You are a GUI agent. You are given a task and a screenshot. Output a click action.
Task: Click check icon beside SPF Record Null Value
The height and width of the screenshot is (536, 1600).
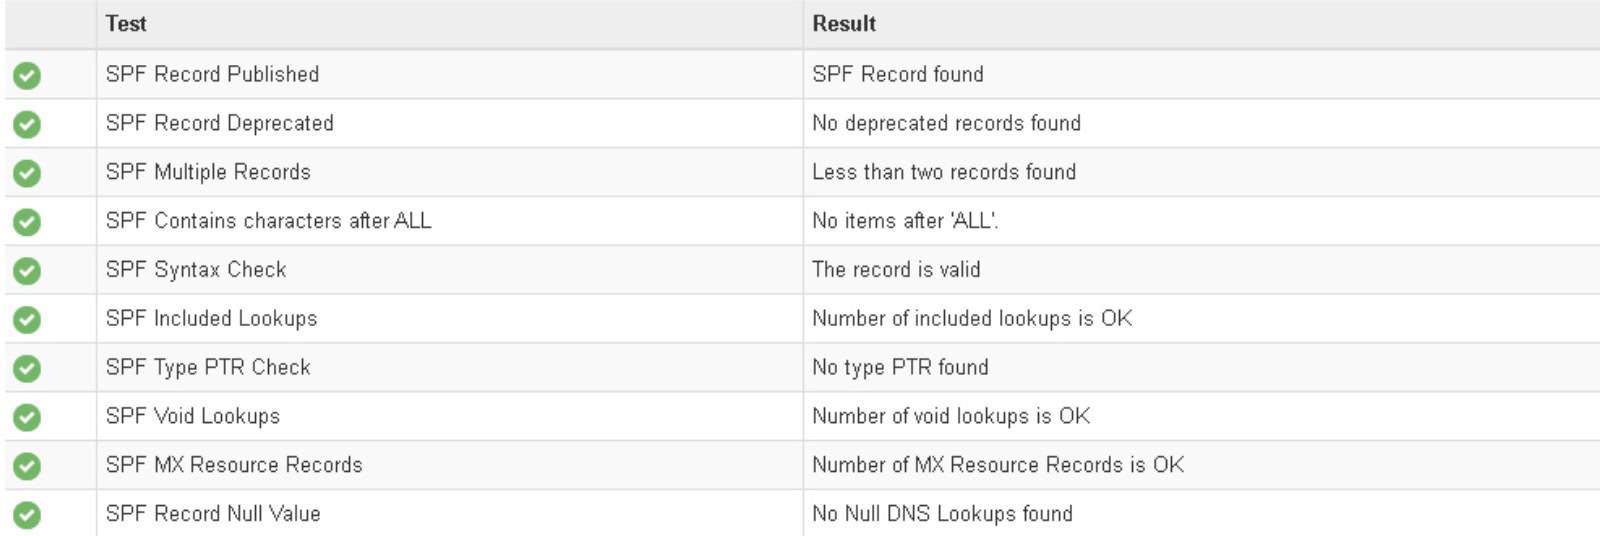point(27,515)
